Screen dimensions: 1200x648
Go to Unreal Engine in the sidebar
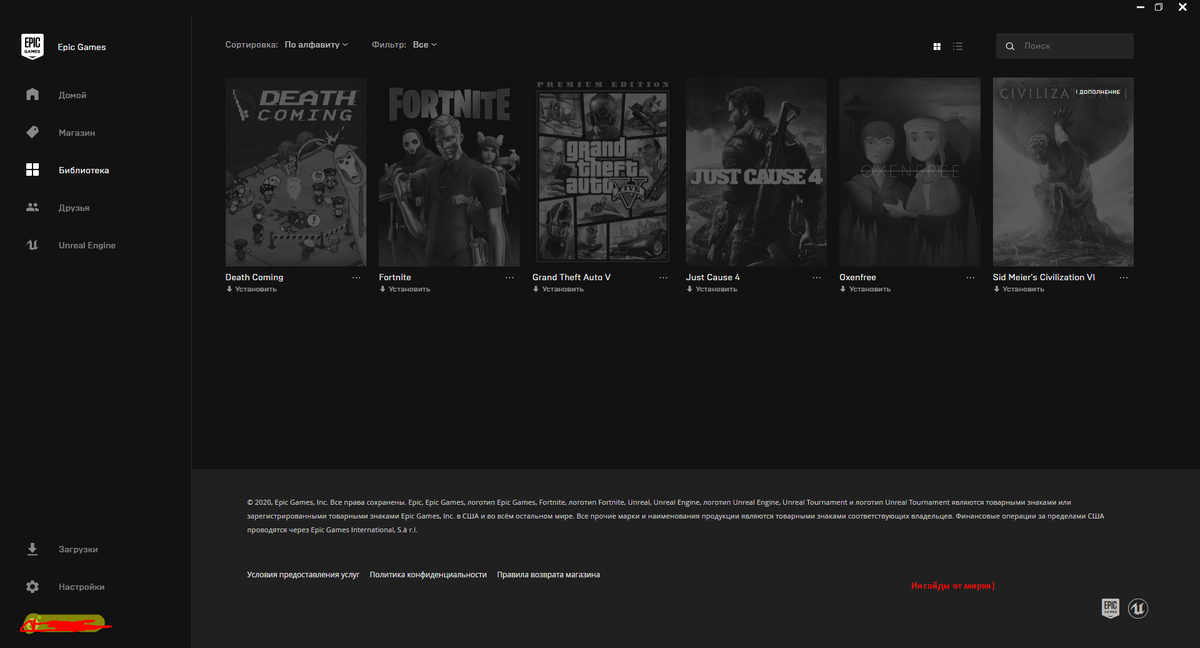87,245
